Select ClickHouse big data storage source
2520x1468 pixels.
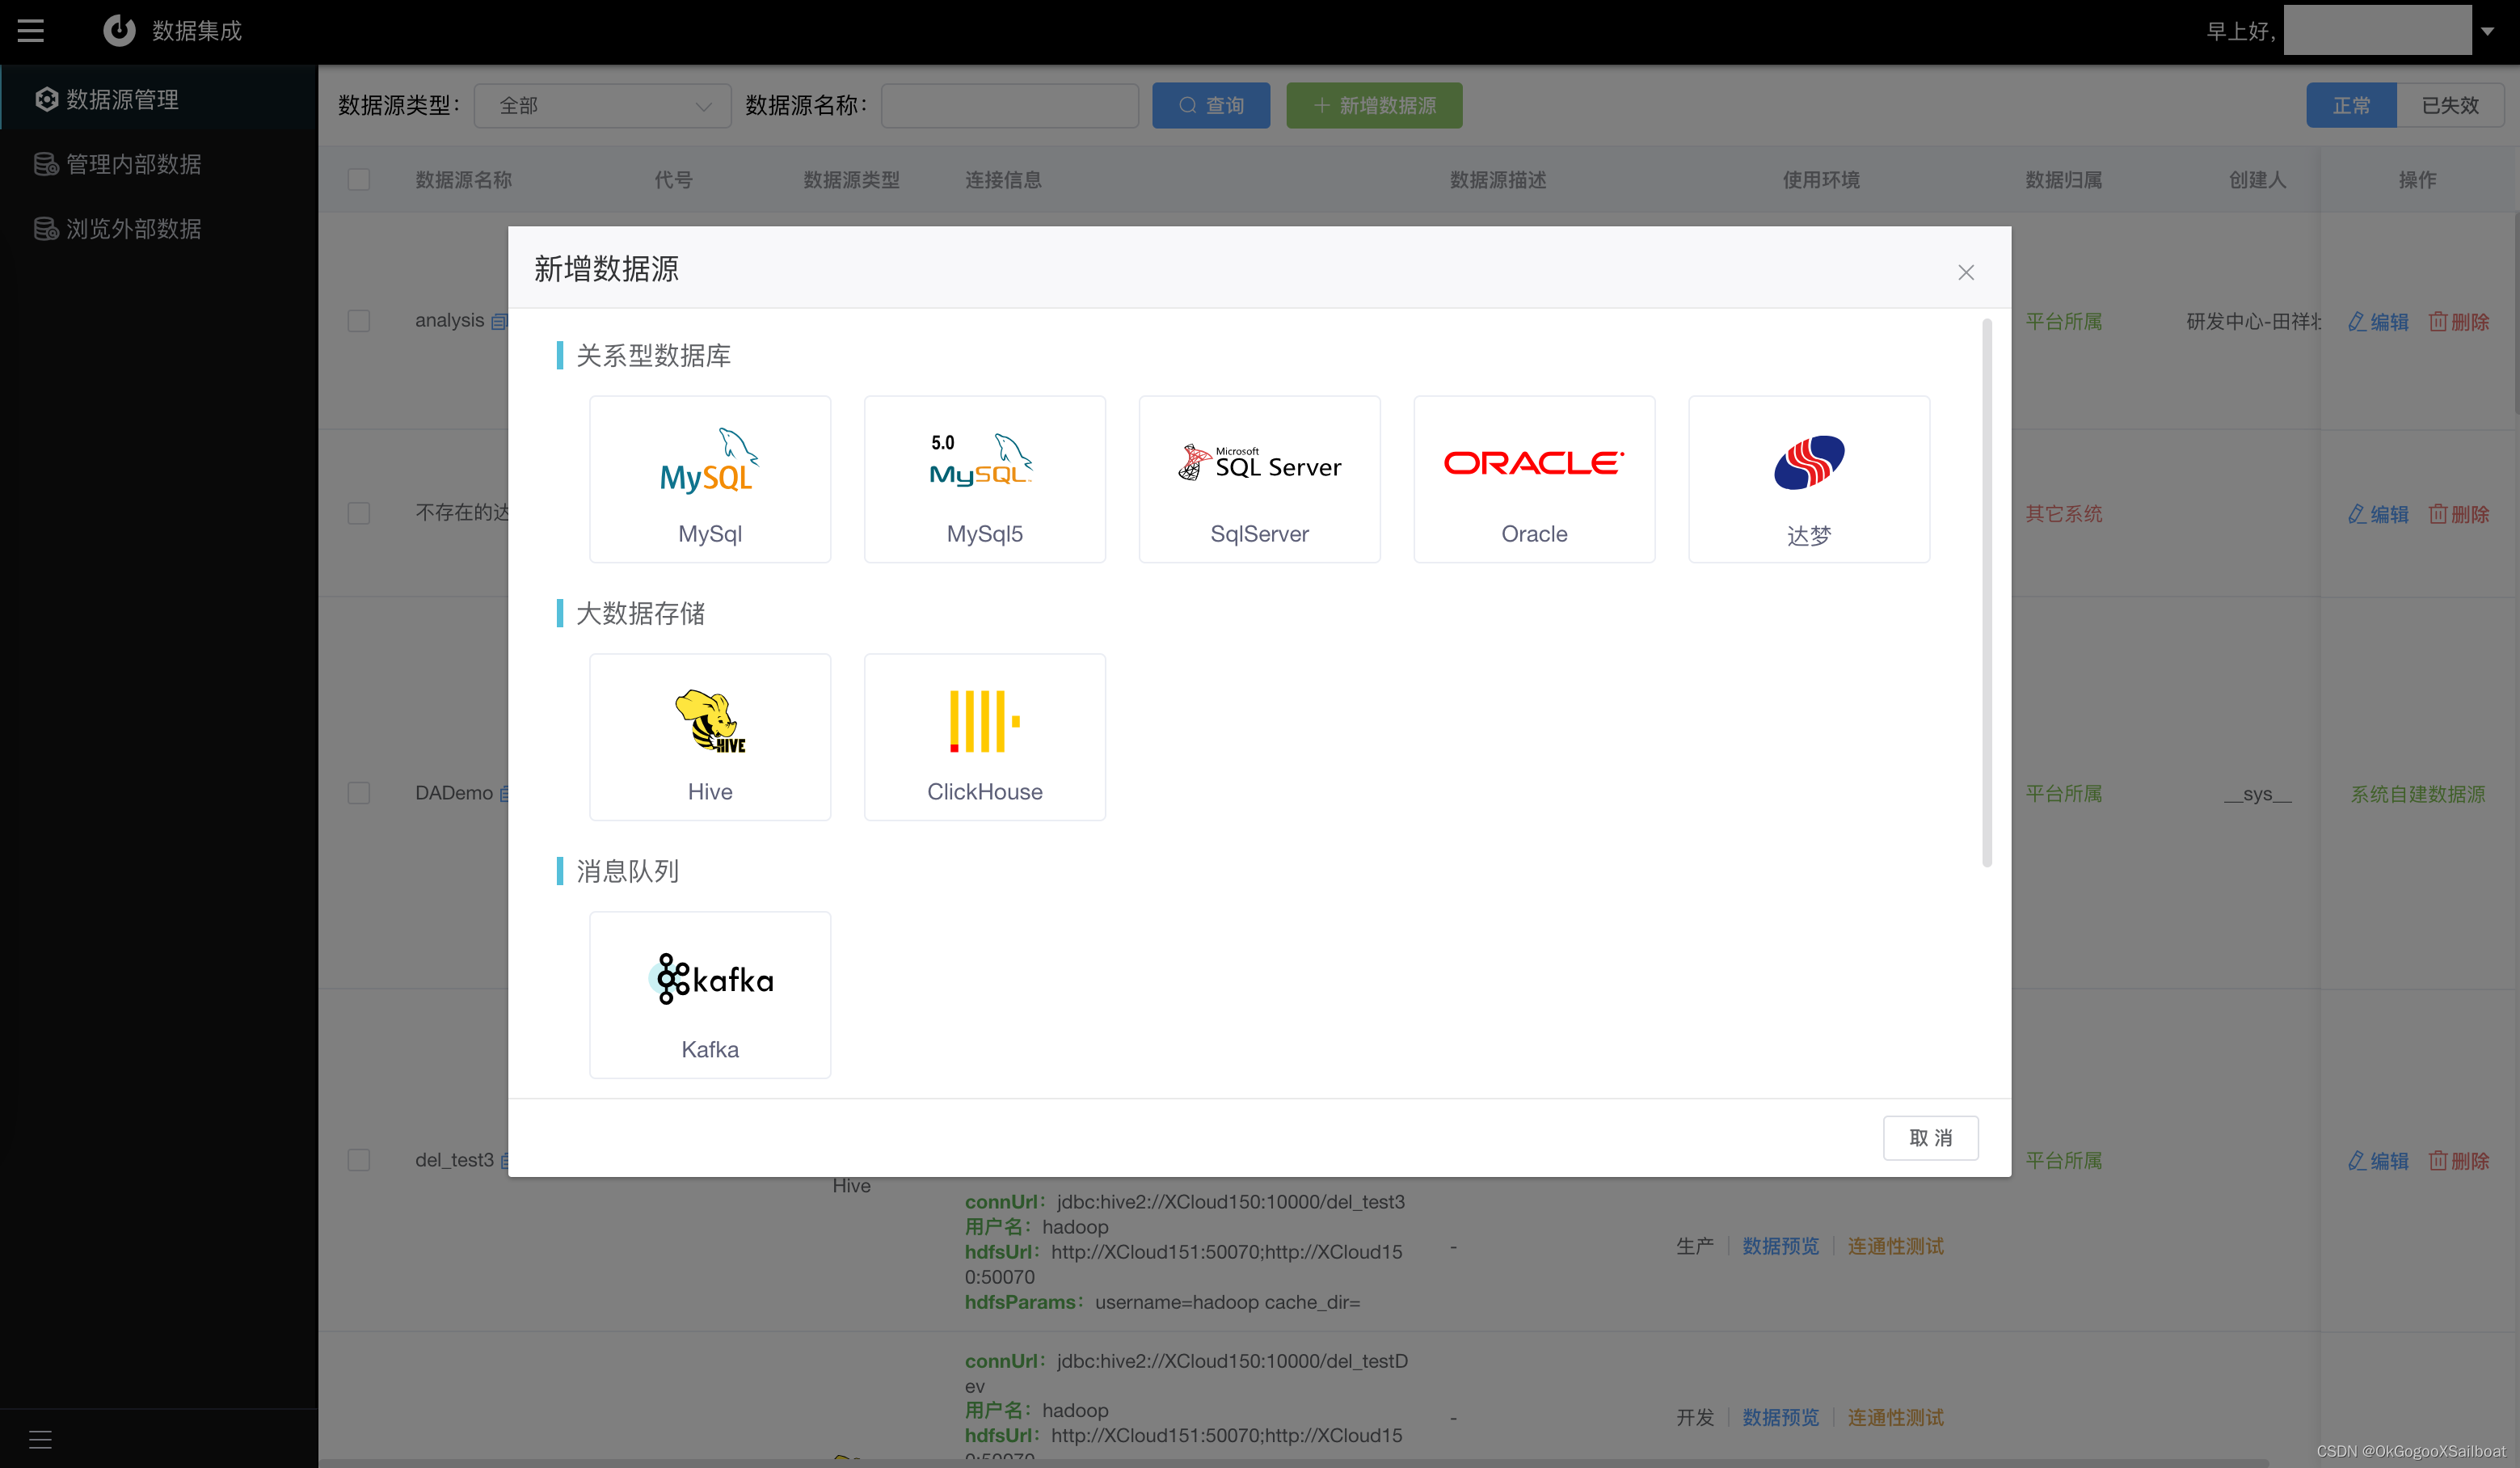point(984,736)
